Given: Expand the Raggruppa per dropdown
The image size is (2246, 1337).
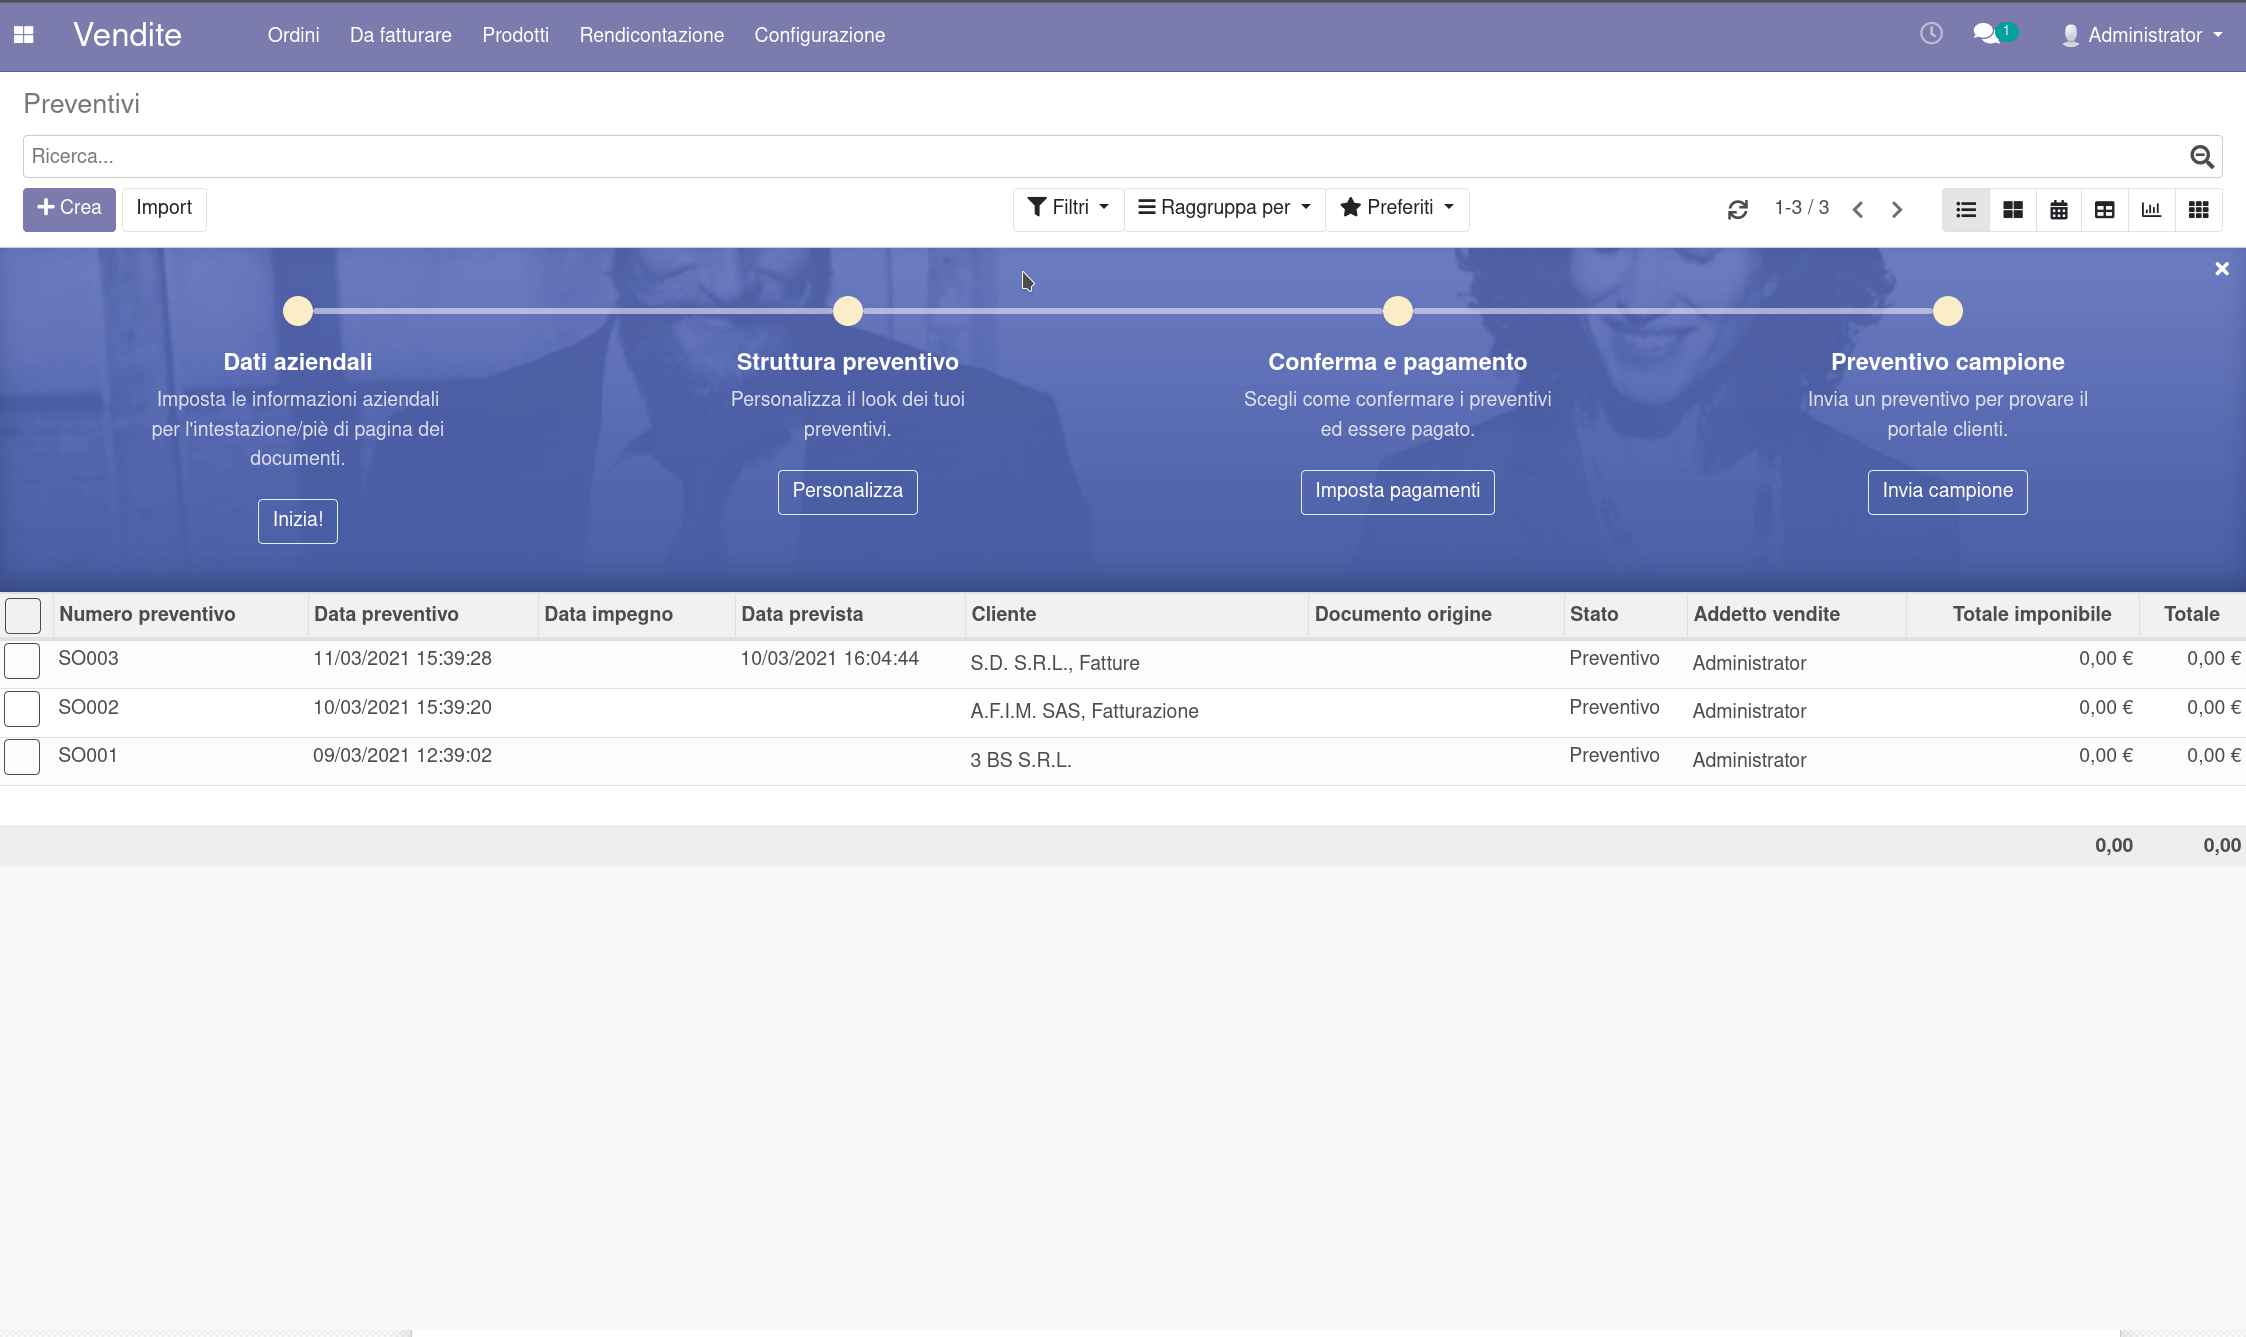Looking at the screenshot, I should 1224,208.
